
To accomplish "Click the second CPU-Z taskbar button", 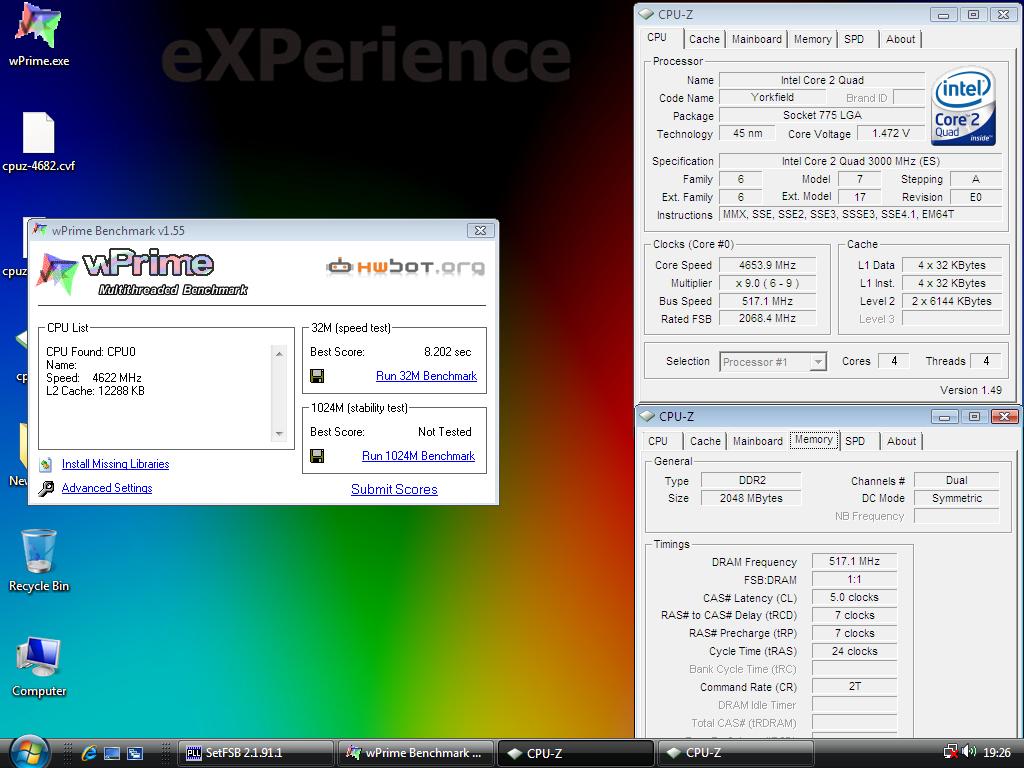I will (735, 753).
